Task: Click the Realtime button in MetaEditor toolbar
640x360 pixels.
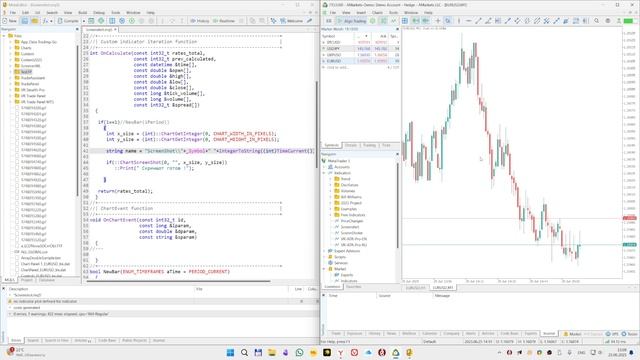Action: click(x=224, y=21)
